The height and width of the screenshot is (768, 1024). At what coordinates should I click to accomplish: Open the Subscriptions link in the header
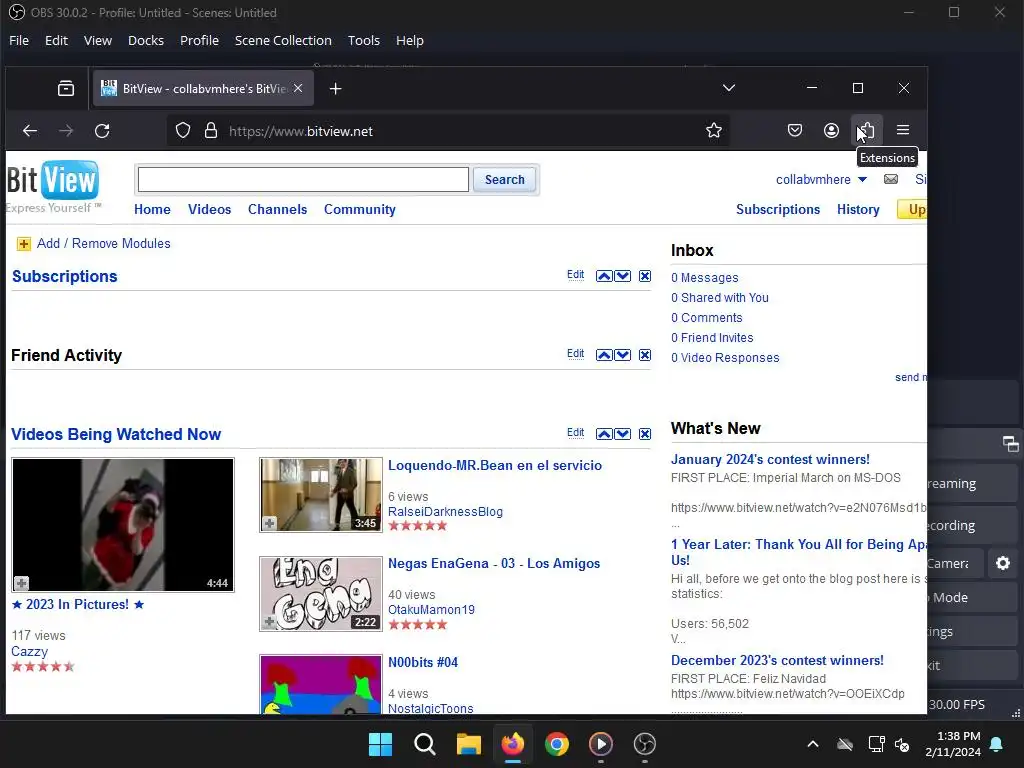[778, 210]
